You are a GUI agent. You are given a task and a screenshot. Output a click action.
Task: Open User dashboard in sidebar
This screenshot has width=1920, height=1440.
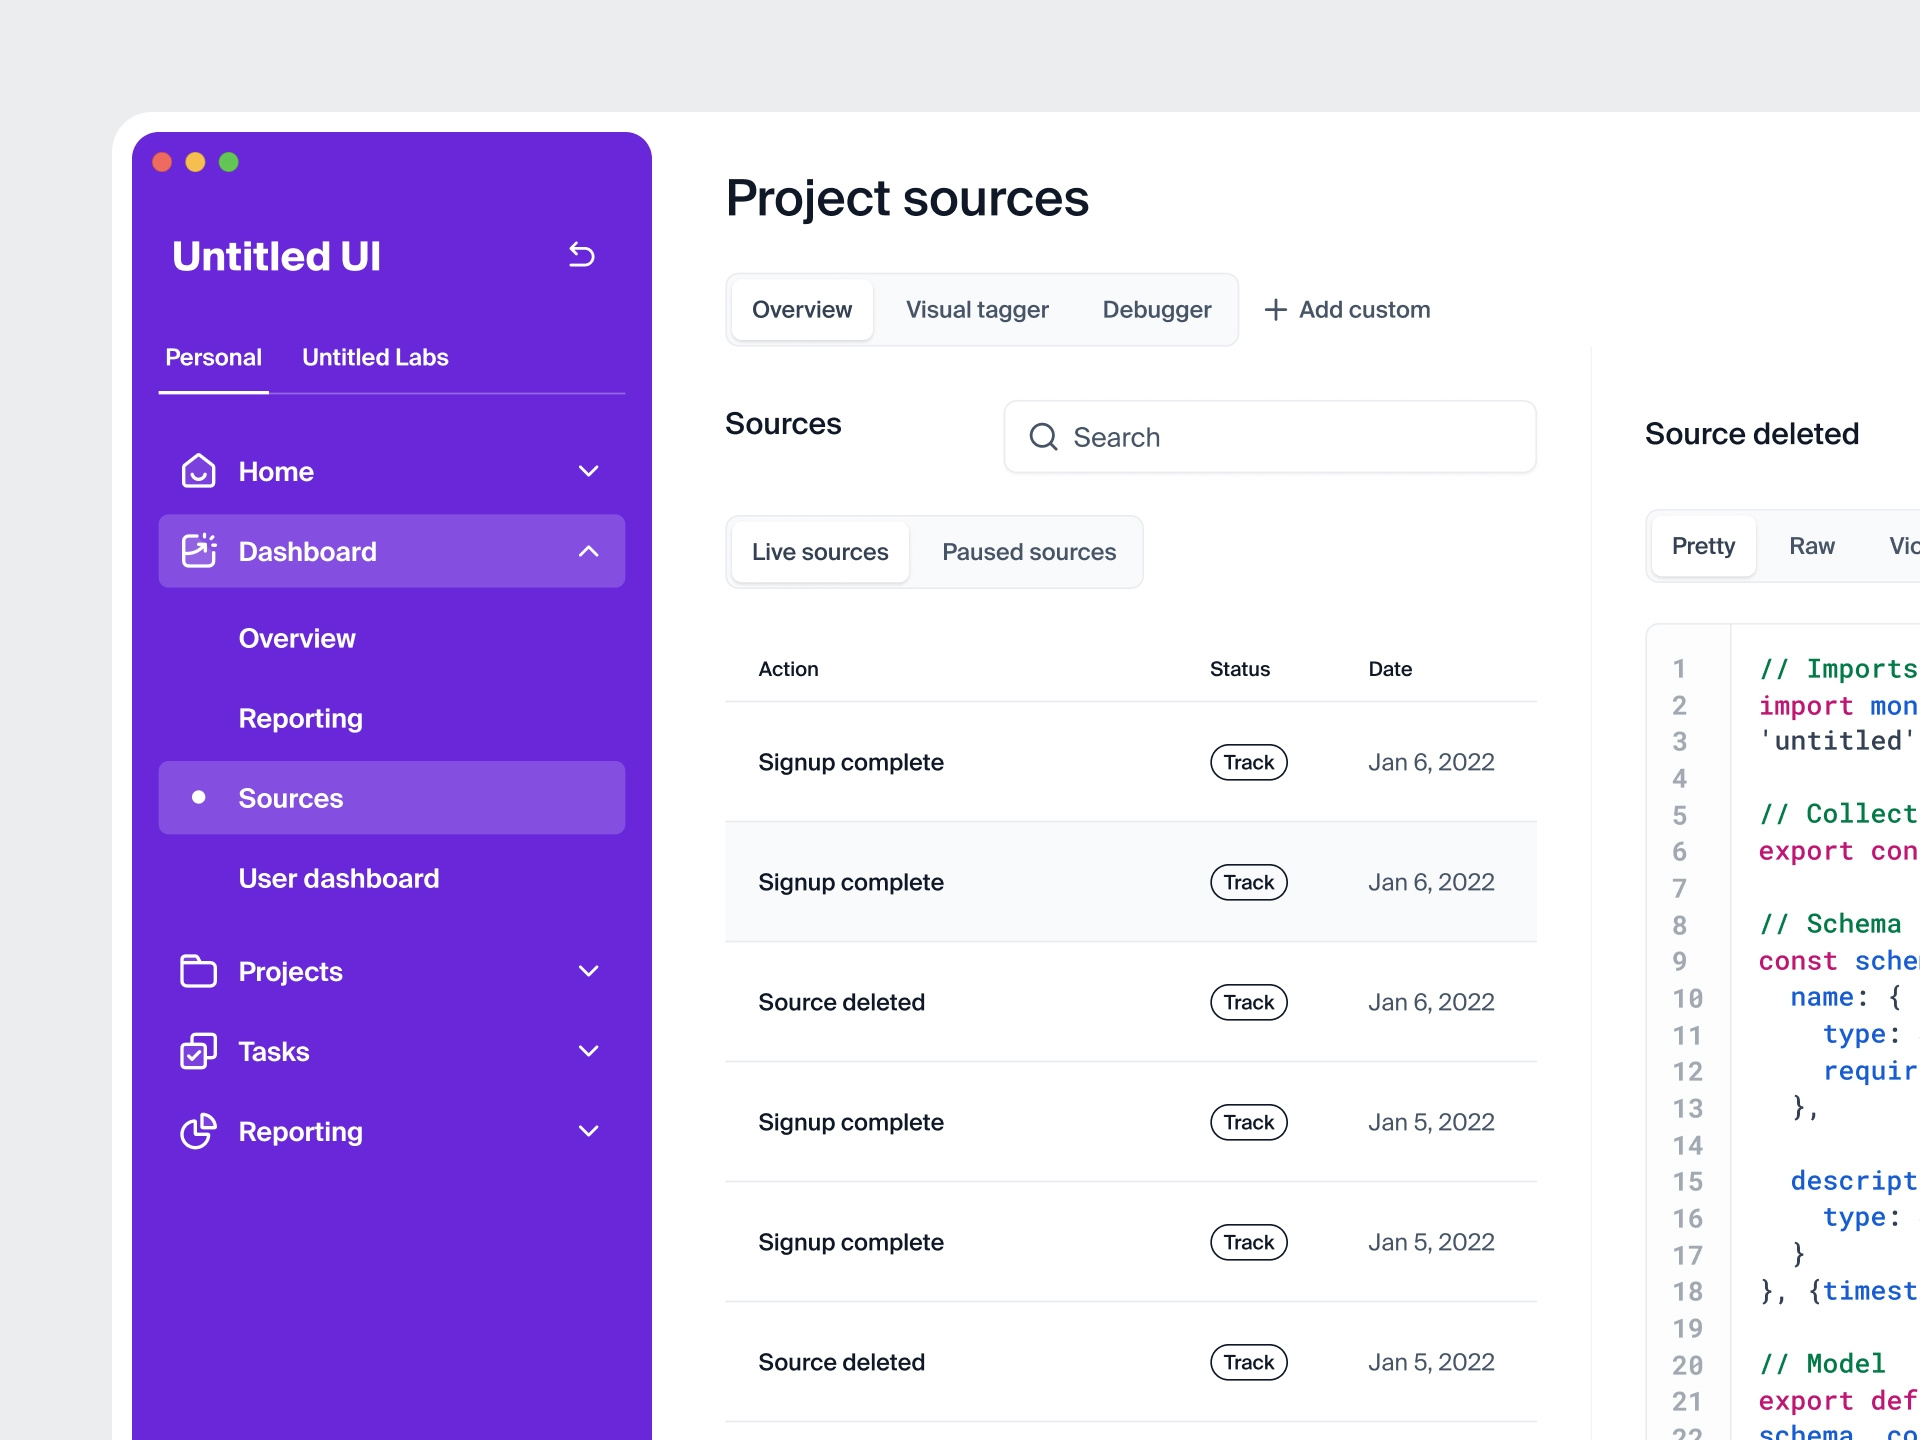(x=339, y=878)
